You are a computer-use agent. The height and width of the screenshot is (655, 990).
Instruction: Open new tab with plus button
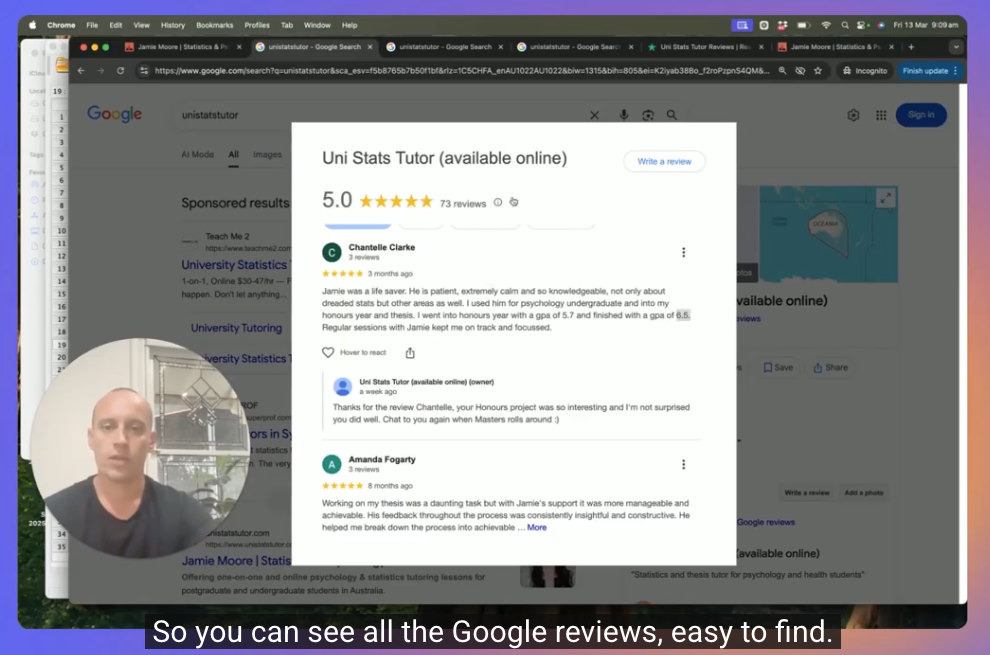[910, 47]
